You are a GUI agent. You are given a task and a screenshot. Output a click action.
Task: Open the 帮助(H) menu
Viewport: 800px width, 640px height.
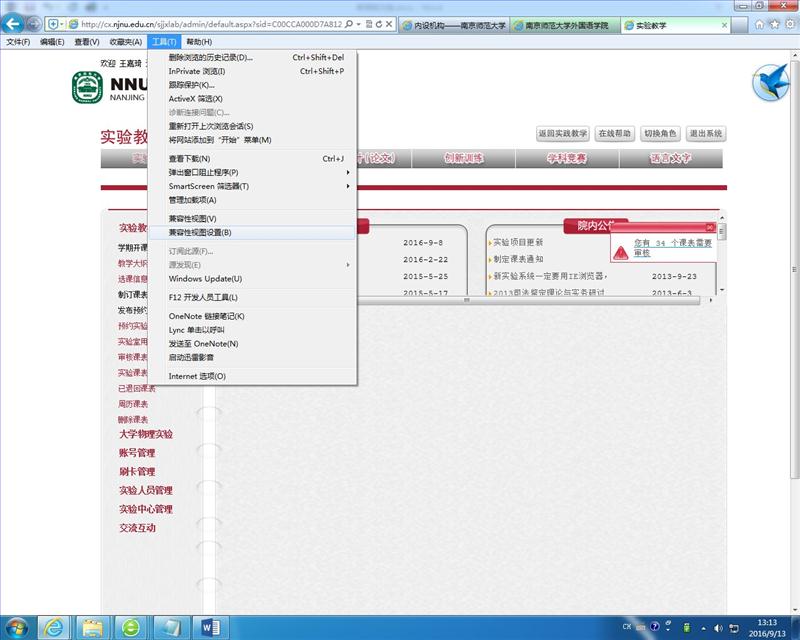pos(199,42)
